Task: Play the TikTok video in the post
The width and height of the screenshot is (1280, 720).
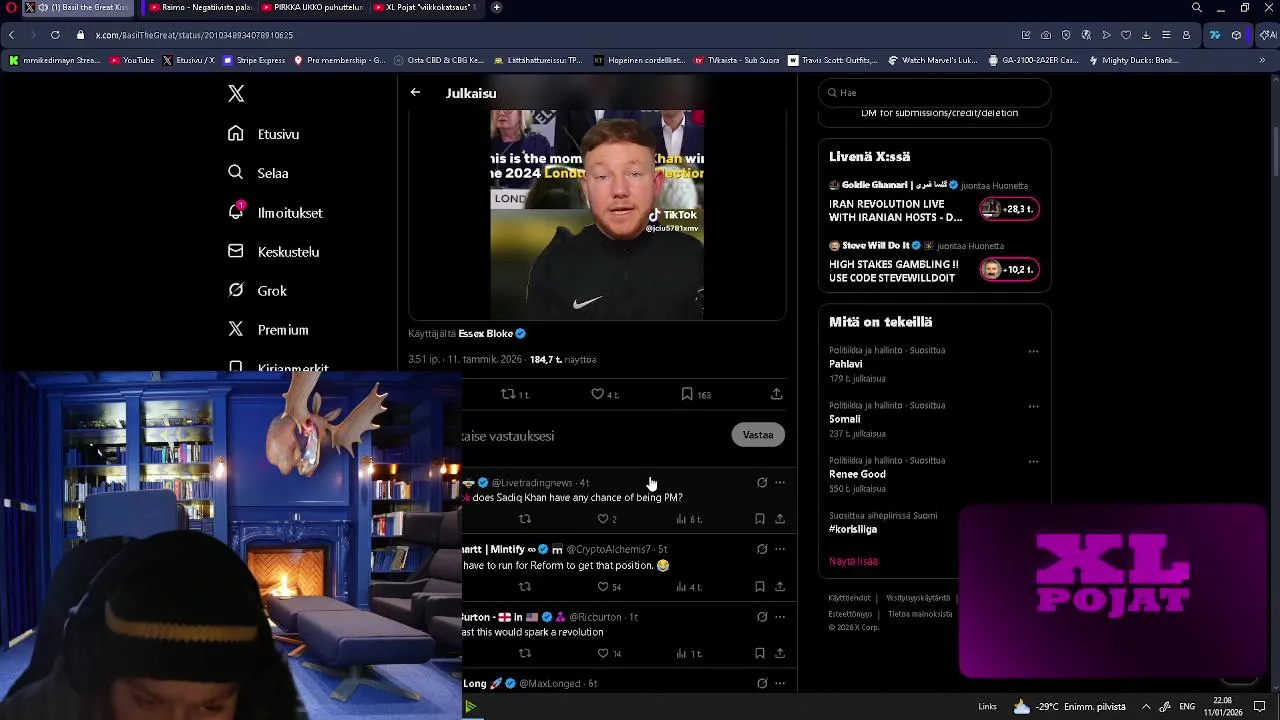Action: pyautogui.click(x=597, y=215)
